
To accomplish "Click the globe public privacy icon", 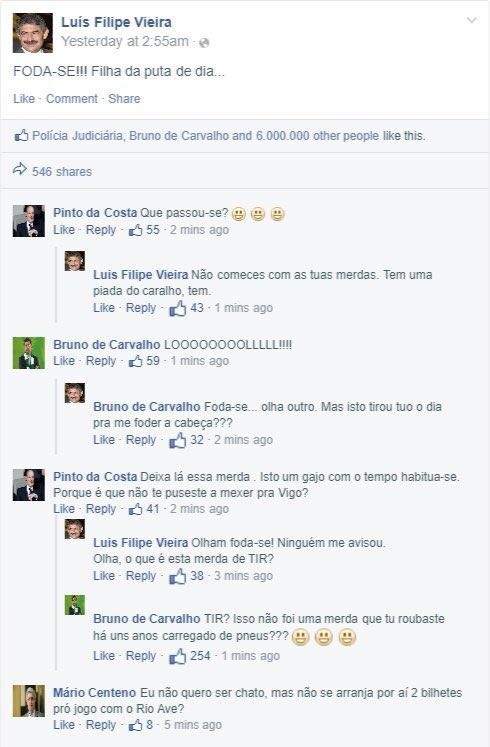I will pos(204,43).
